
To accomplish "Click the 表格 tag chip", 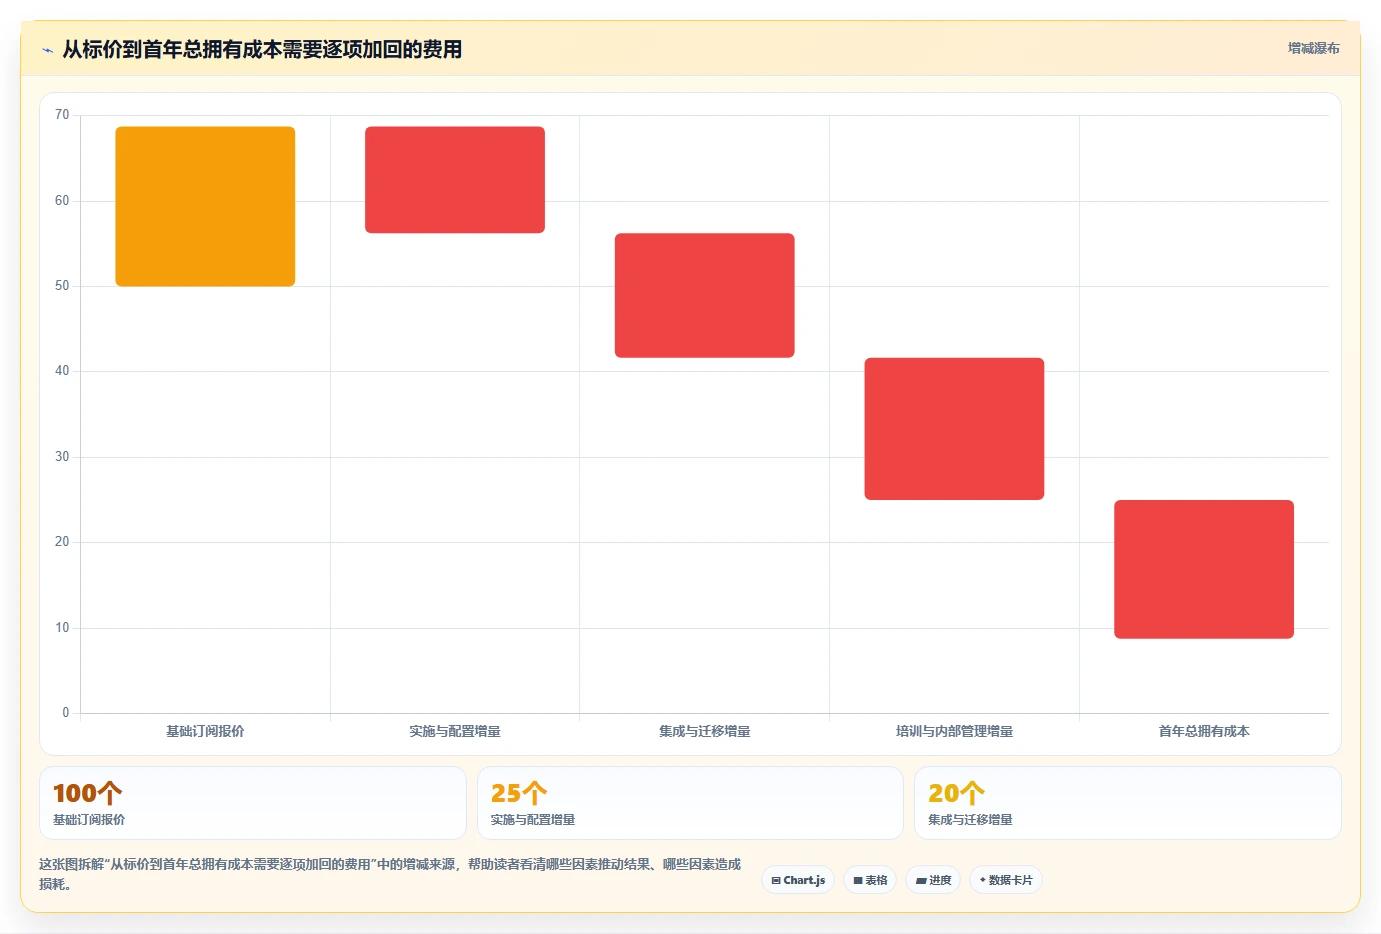I will [870, 880].
